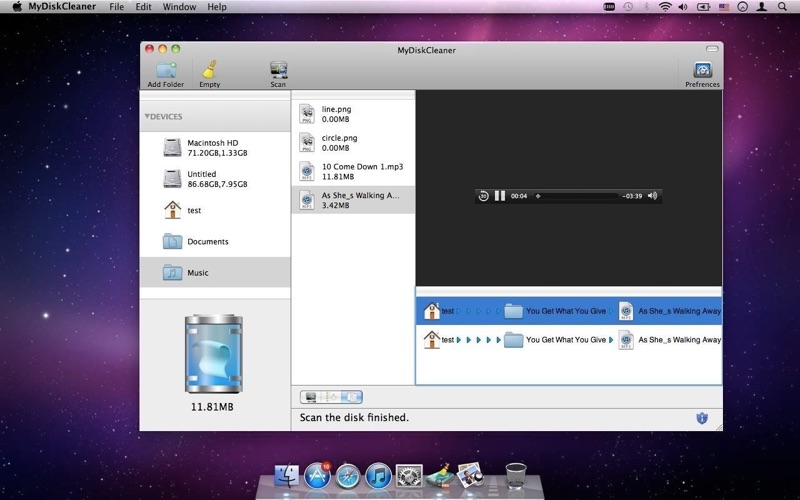
Task: Select the third view mode segment
Action: [x=352, y=396]
